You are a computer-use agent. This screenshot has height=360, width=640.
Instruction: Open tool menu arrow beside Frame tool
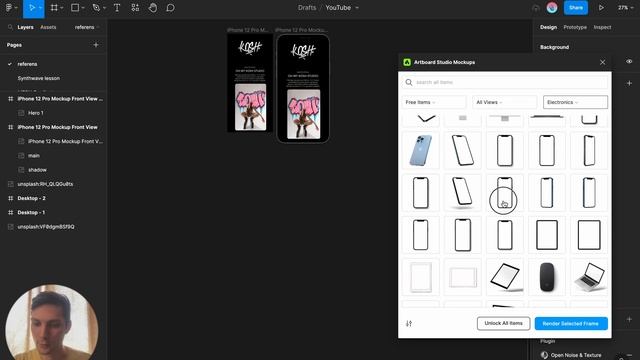coord(62,8)
